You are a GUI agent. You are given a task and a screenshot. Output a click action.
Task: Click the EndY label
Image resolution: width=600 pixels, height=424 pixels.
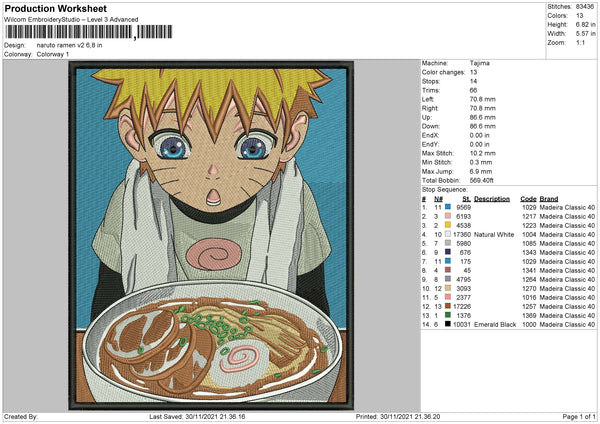(x=430, y=144)
